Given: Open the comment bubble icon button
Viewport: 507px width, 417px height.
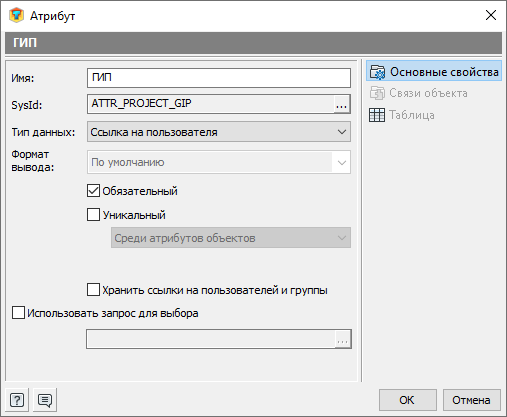Looking at the screenshot, I should point(45,400).
